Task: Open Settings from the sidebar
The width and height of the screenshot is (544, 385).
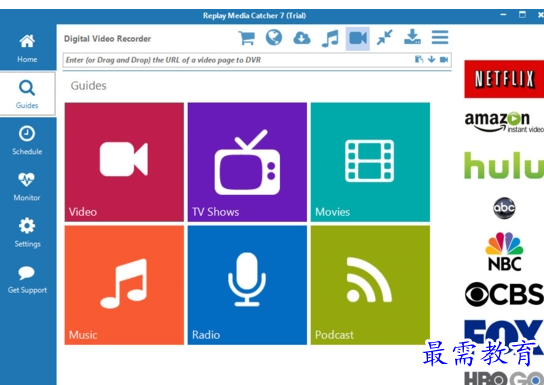Action: [x=27, y=232]
